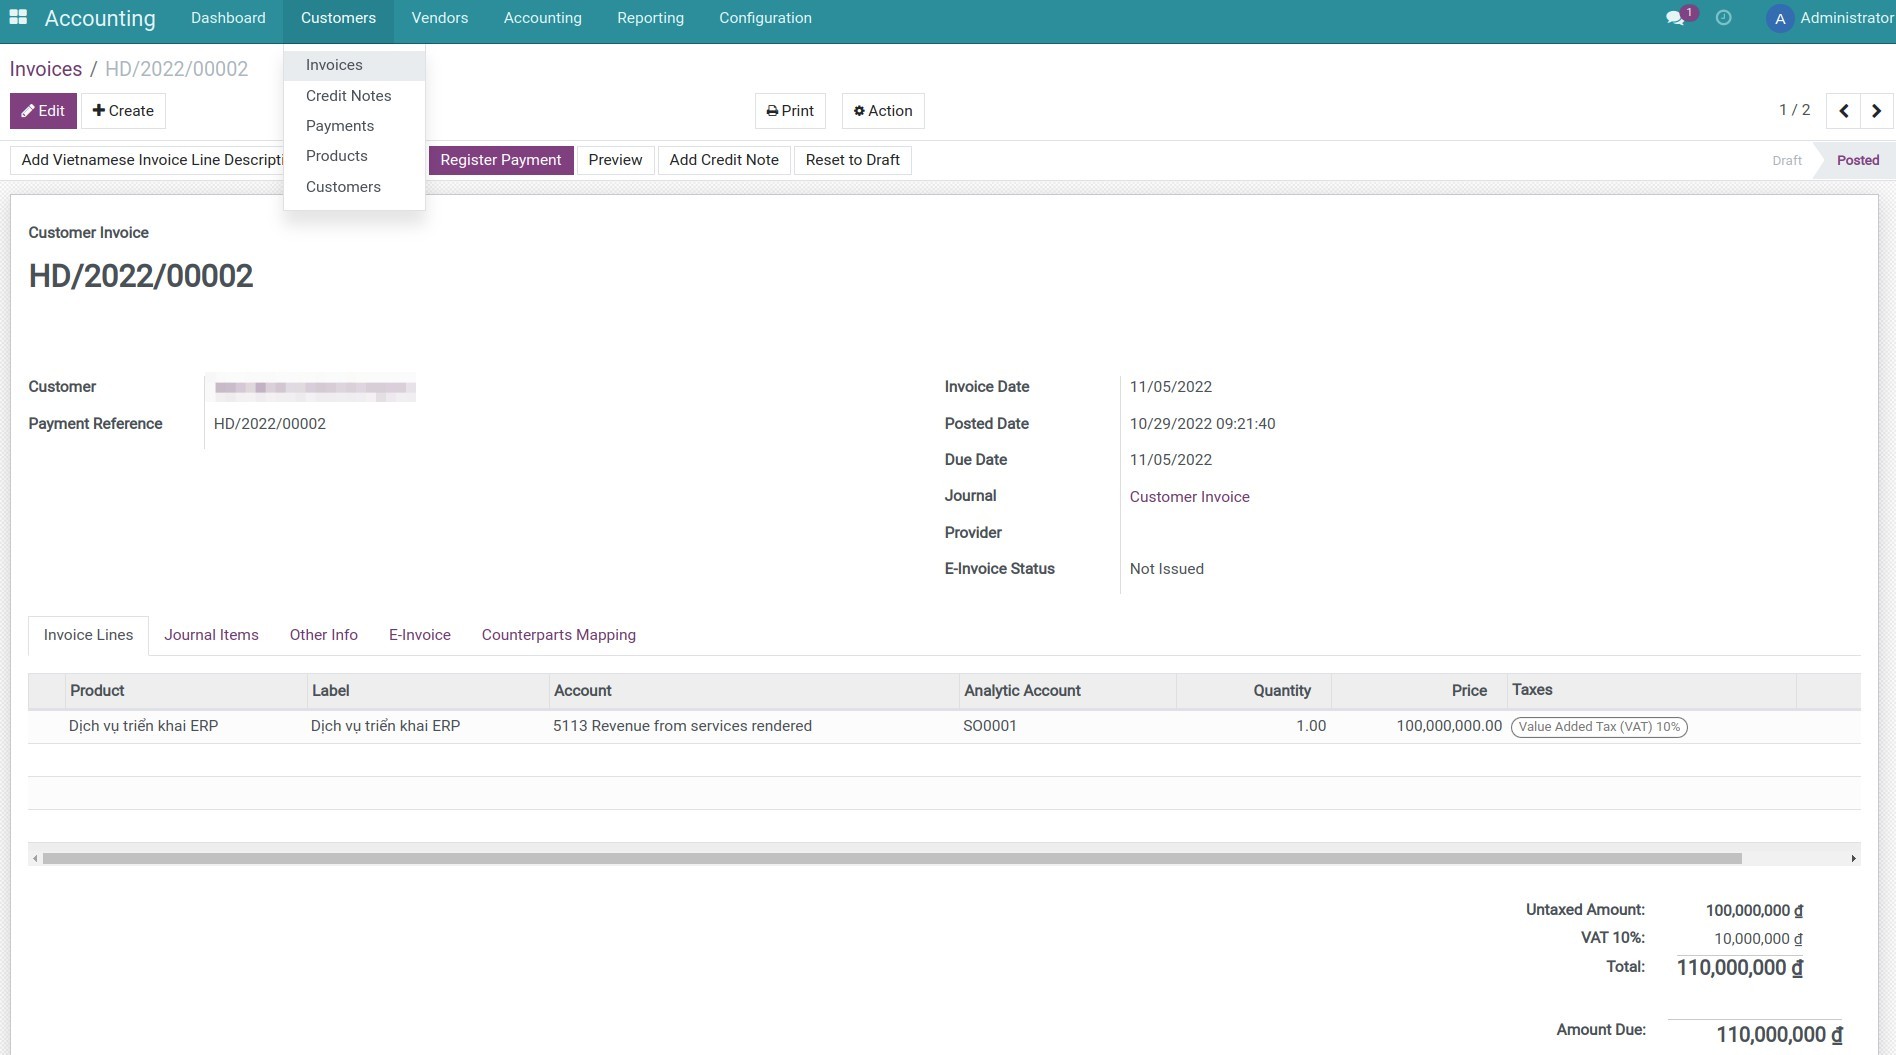Open the E-Invoice tab
This screenshot has height=1055, width=1896.
[419, 634]
